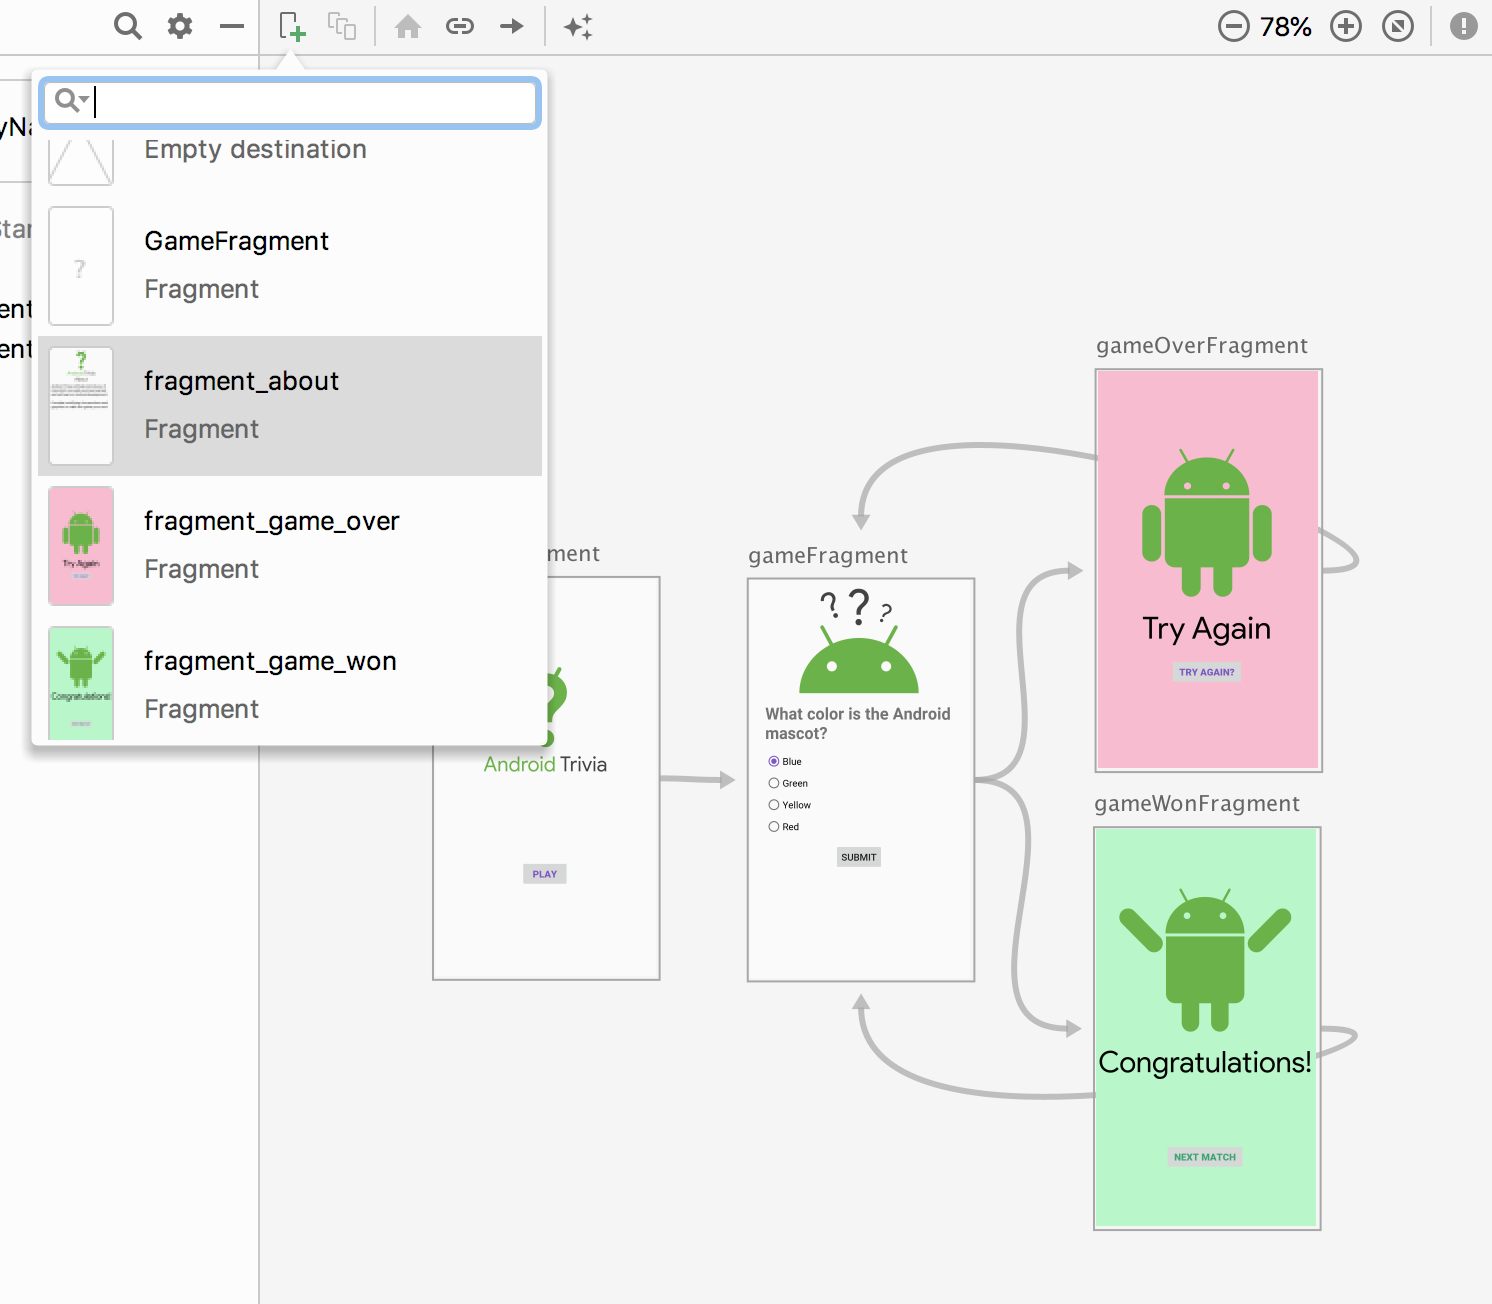Click the minimize panel dash icon
1492x1304 pixels.
232,26
